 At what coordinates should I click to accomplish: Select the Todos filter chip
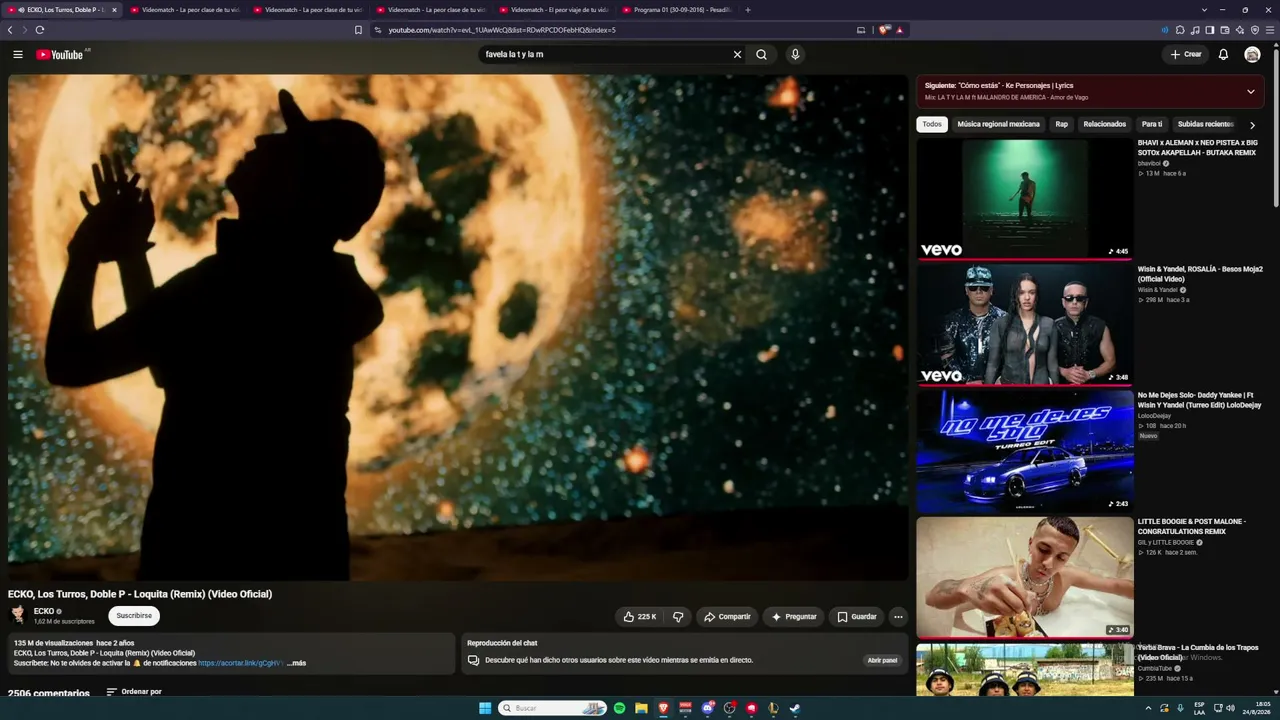tap(932, 124)
